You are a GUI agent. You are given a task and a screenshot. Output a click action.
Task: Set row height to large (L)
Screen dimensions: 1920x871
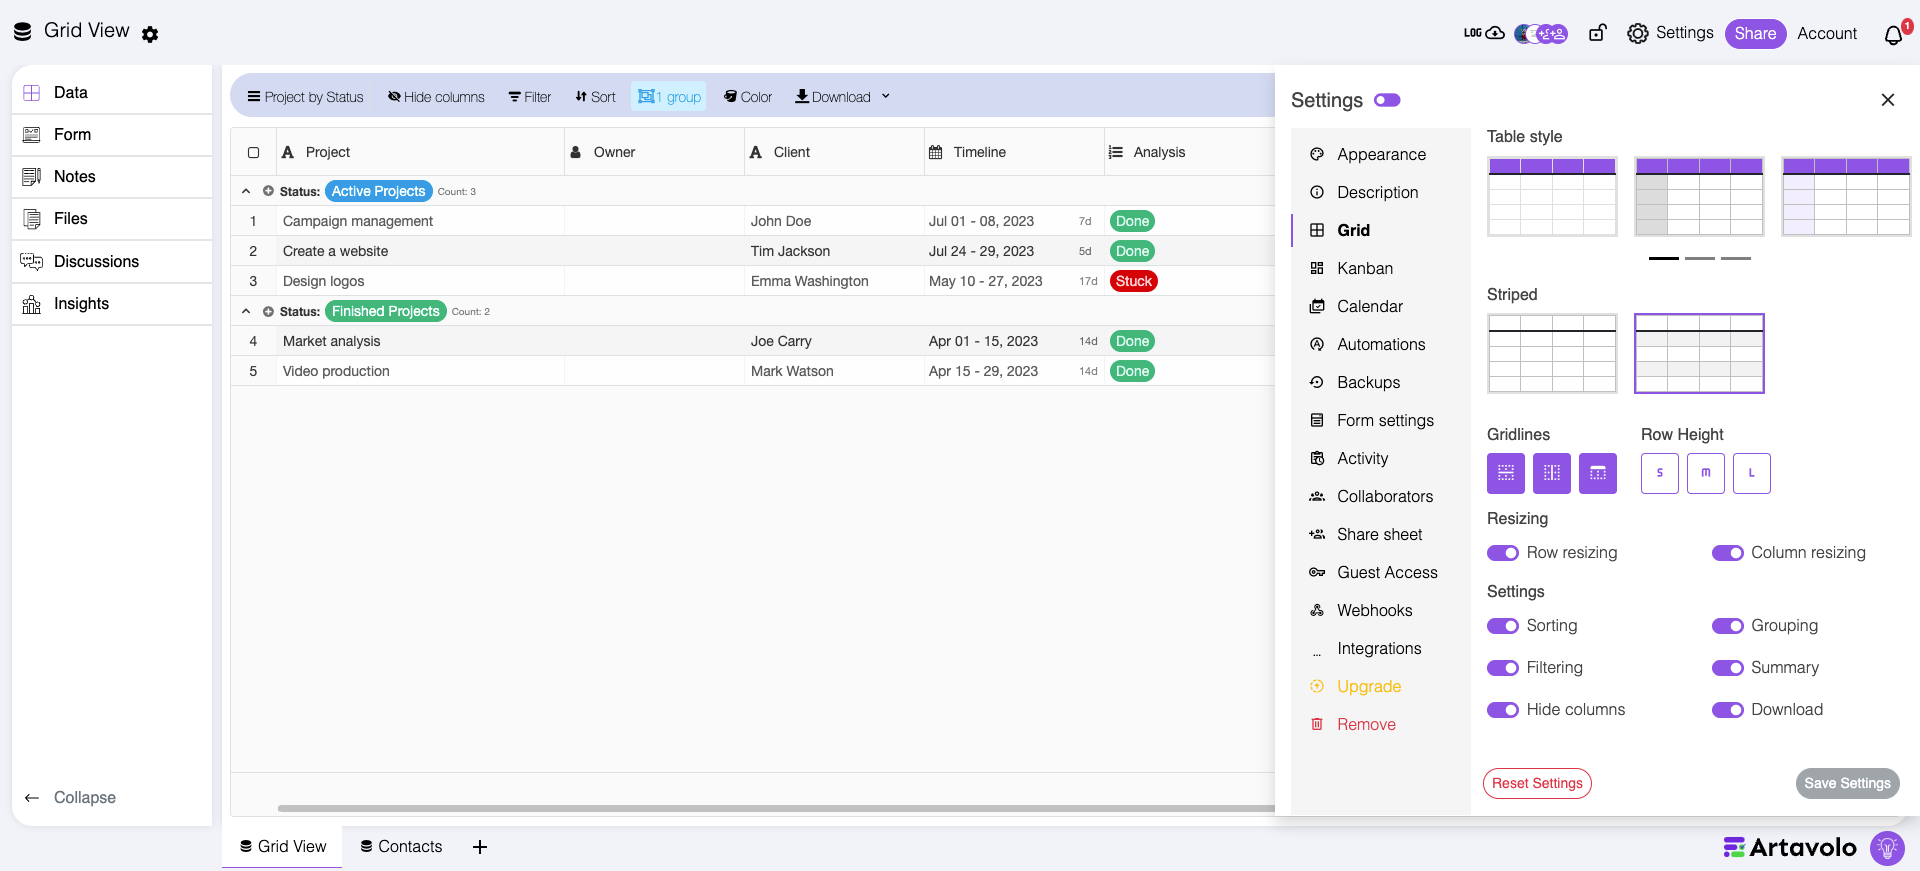tap(1752, 473)
